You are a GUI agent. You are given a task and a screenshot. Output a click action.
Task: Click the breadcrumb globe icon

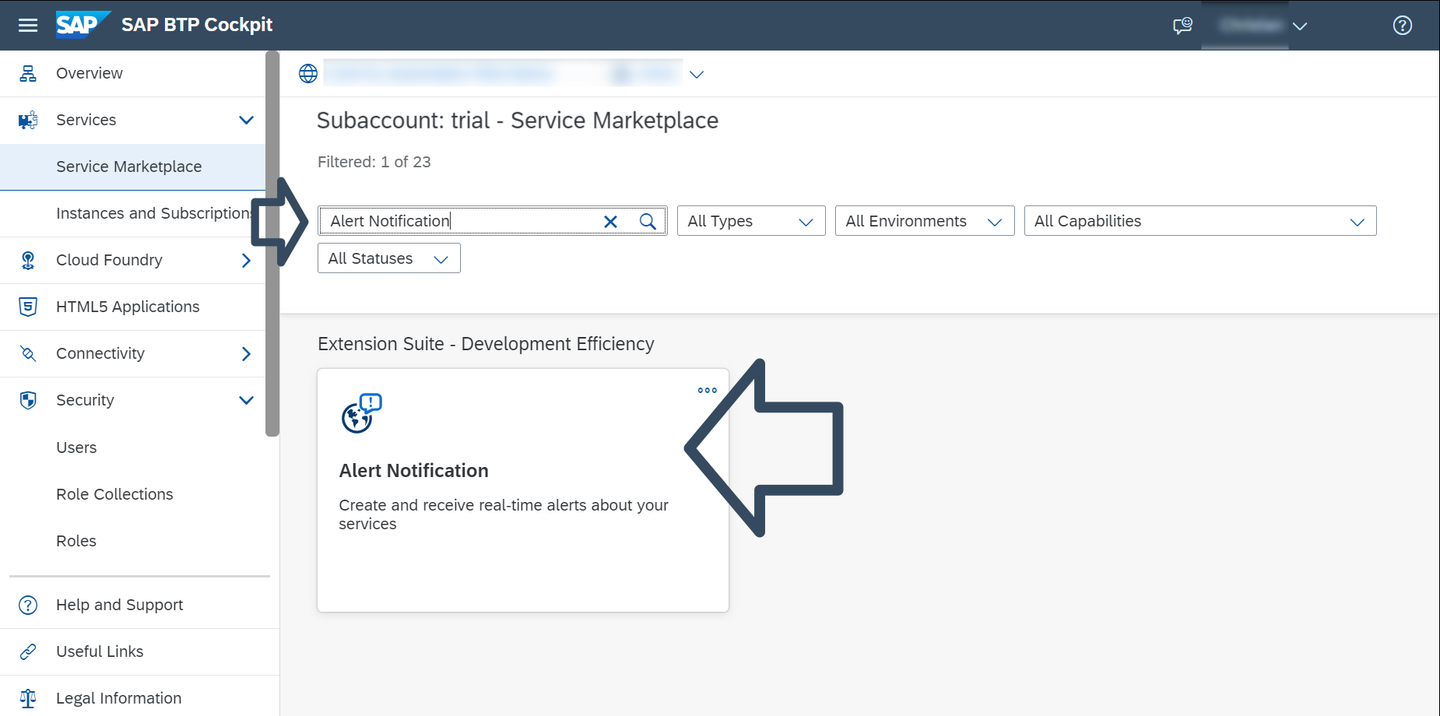tap(308, 74)
